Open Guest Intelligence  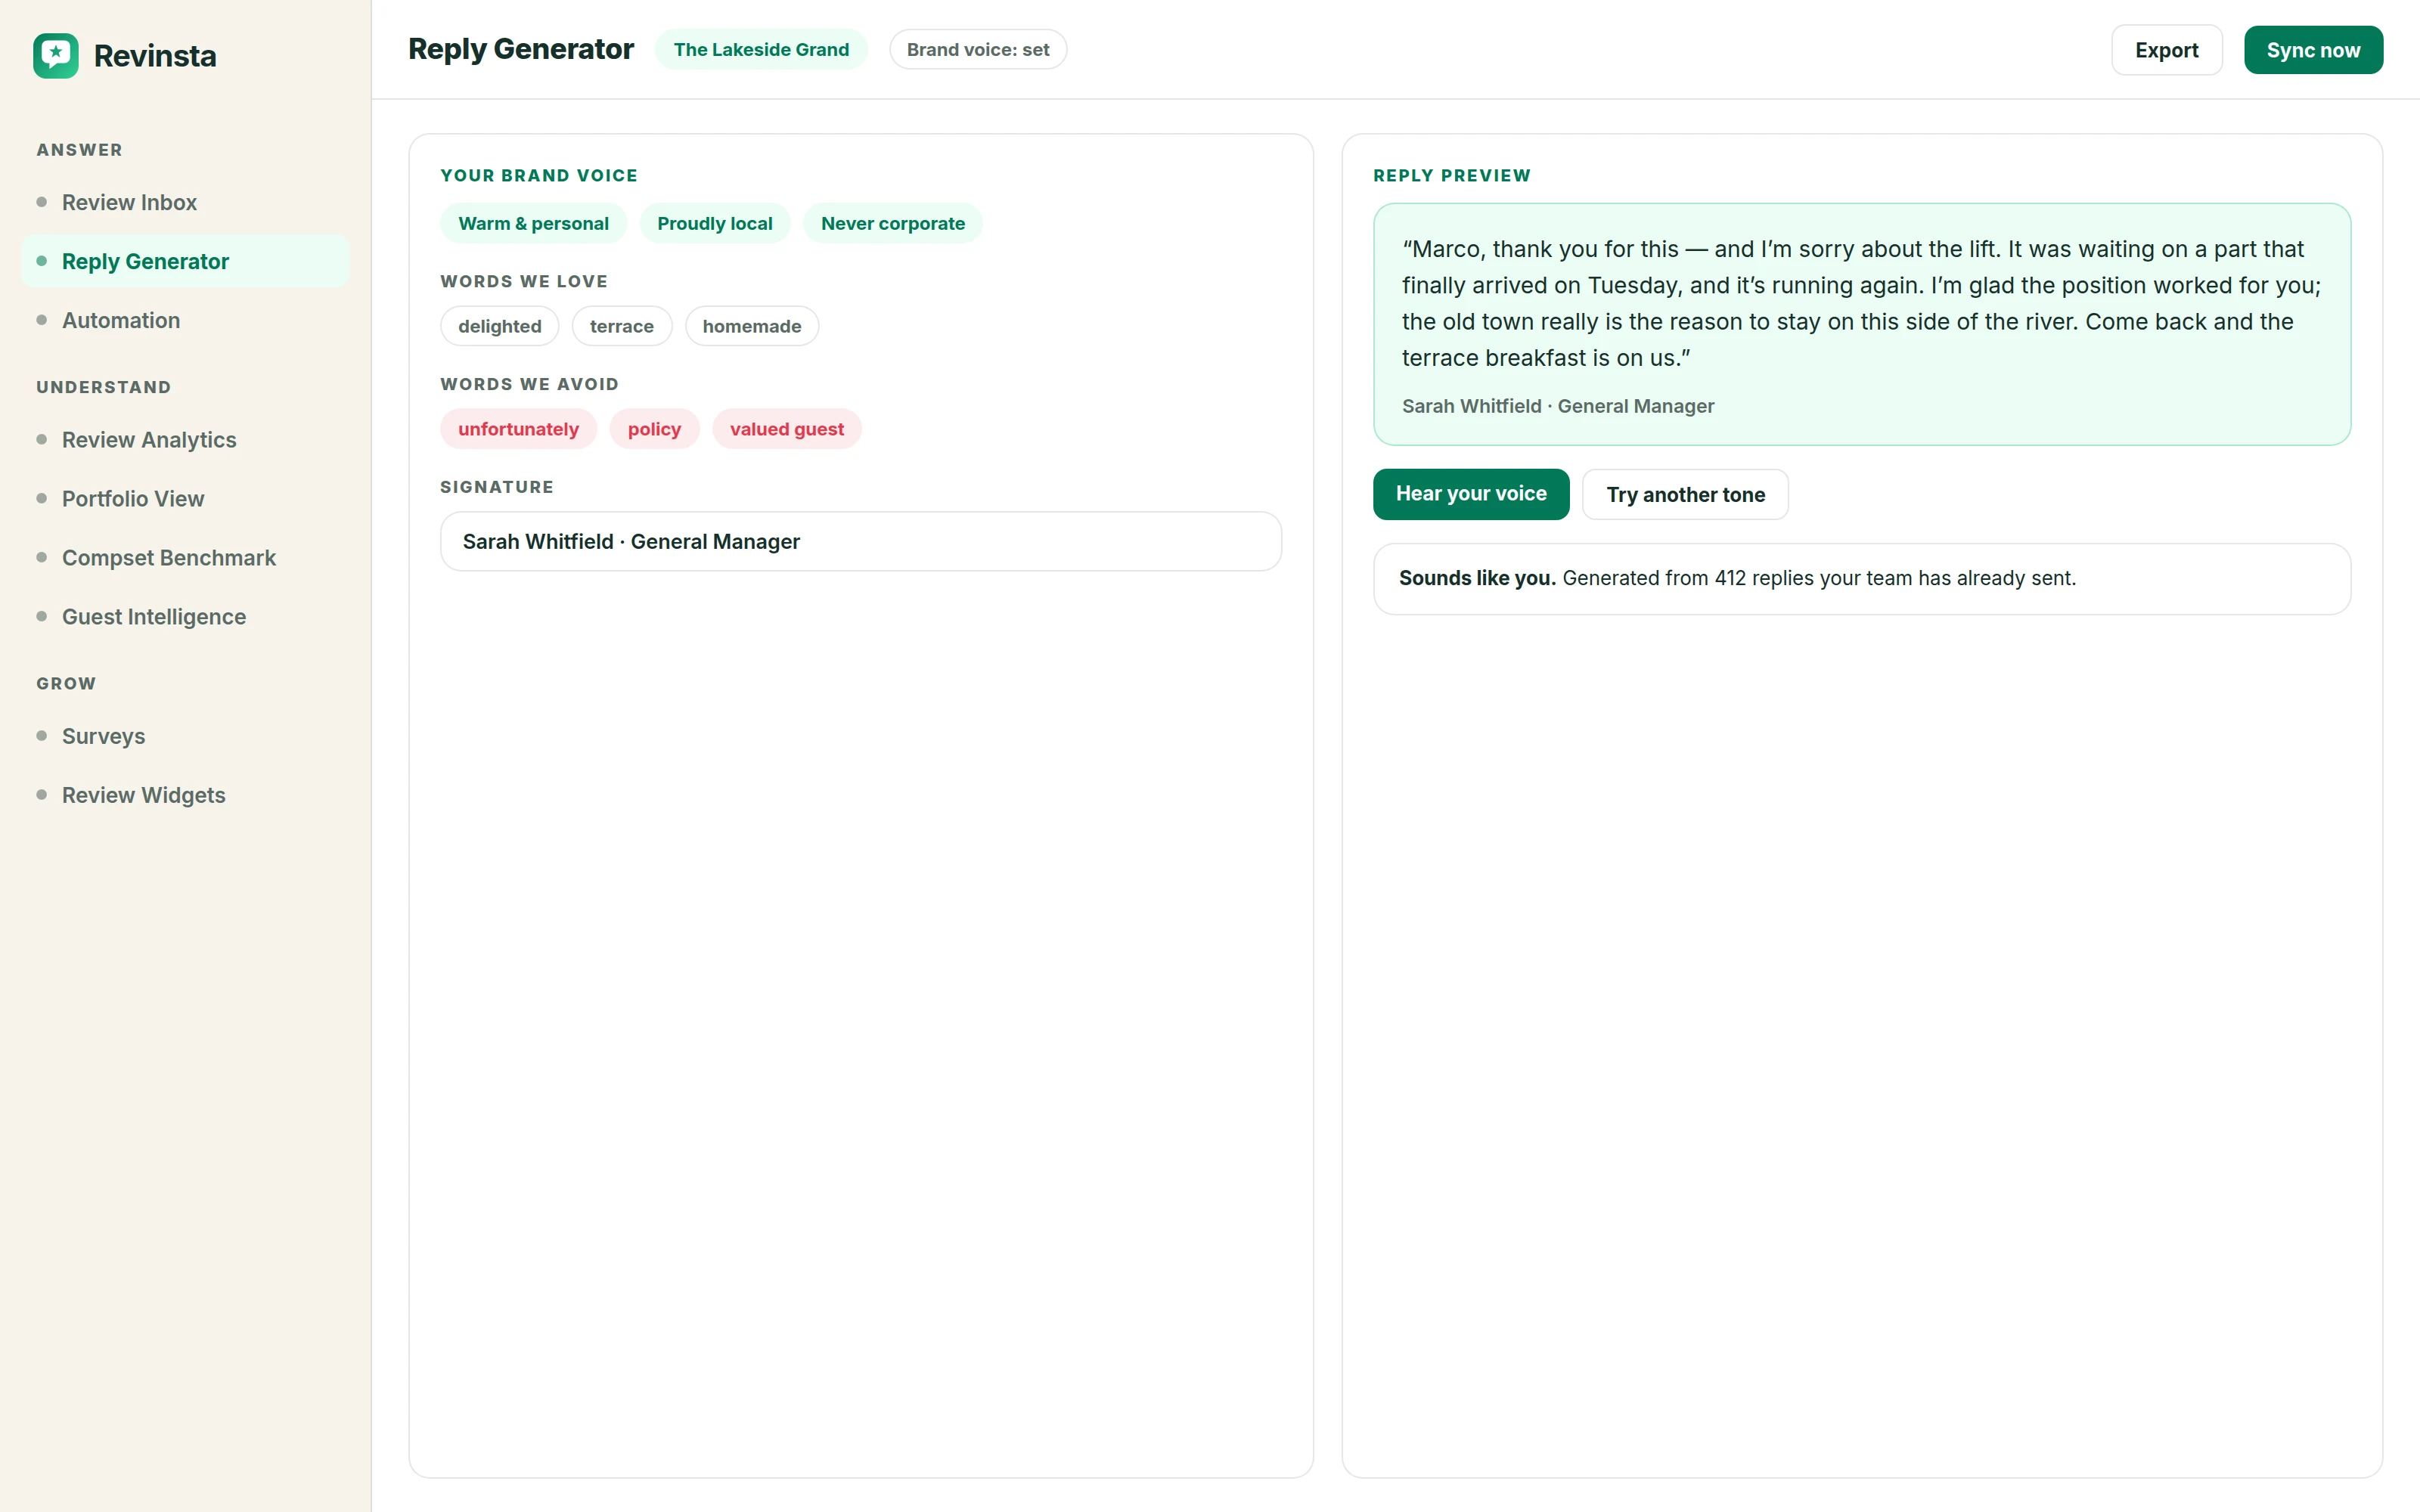coord(185,617)
